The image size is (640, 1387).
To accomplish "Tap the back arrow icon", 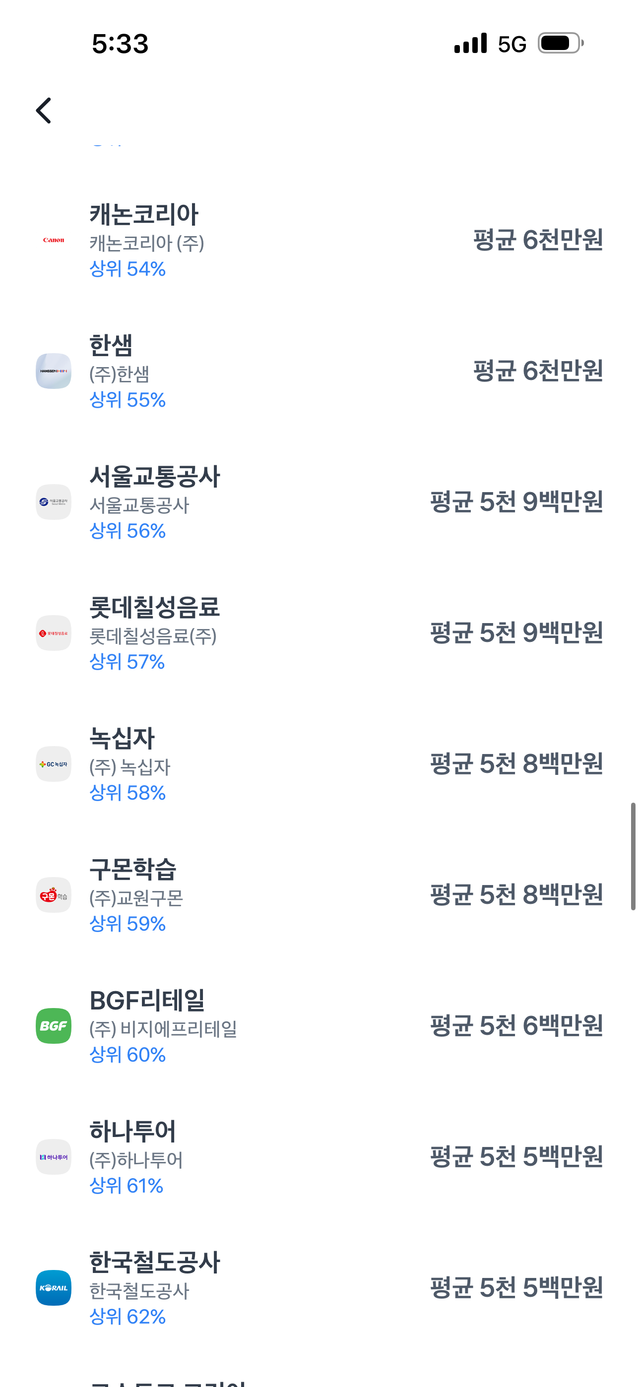I will click(x=43, y=110).
